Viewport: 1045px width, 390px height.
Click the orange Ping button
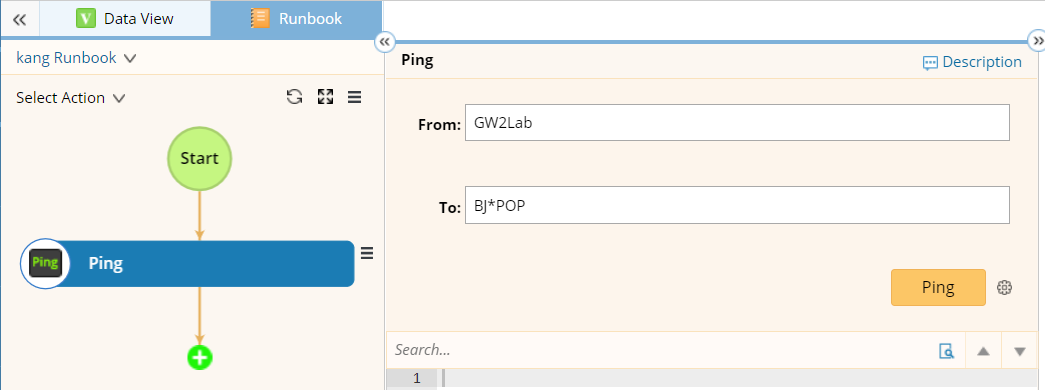(938, 287)
